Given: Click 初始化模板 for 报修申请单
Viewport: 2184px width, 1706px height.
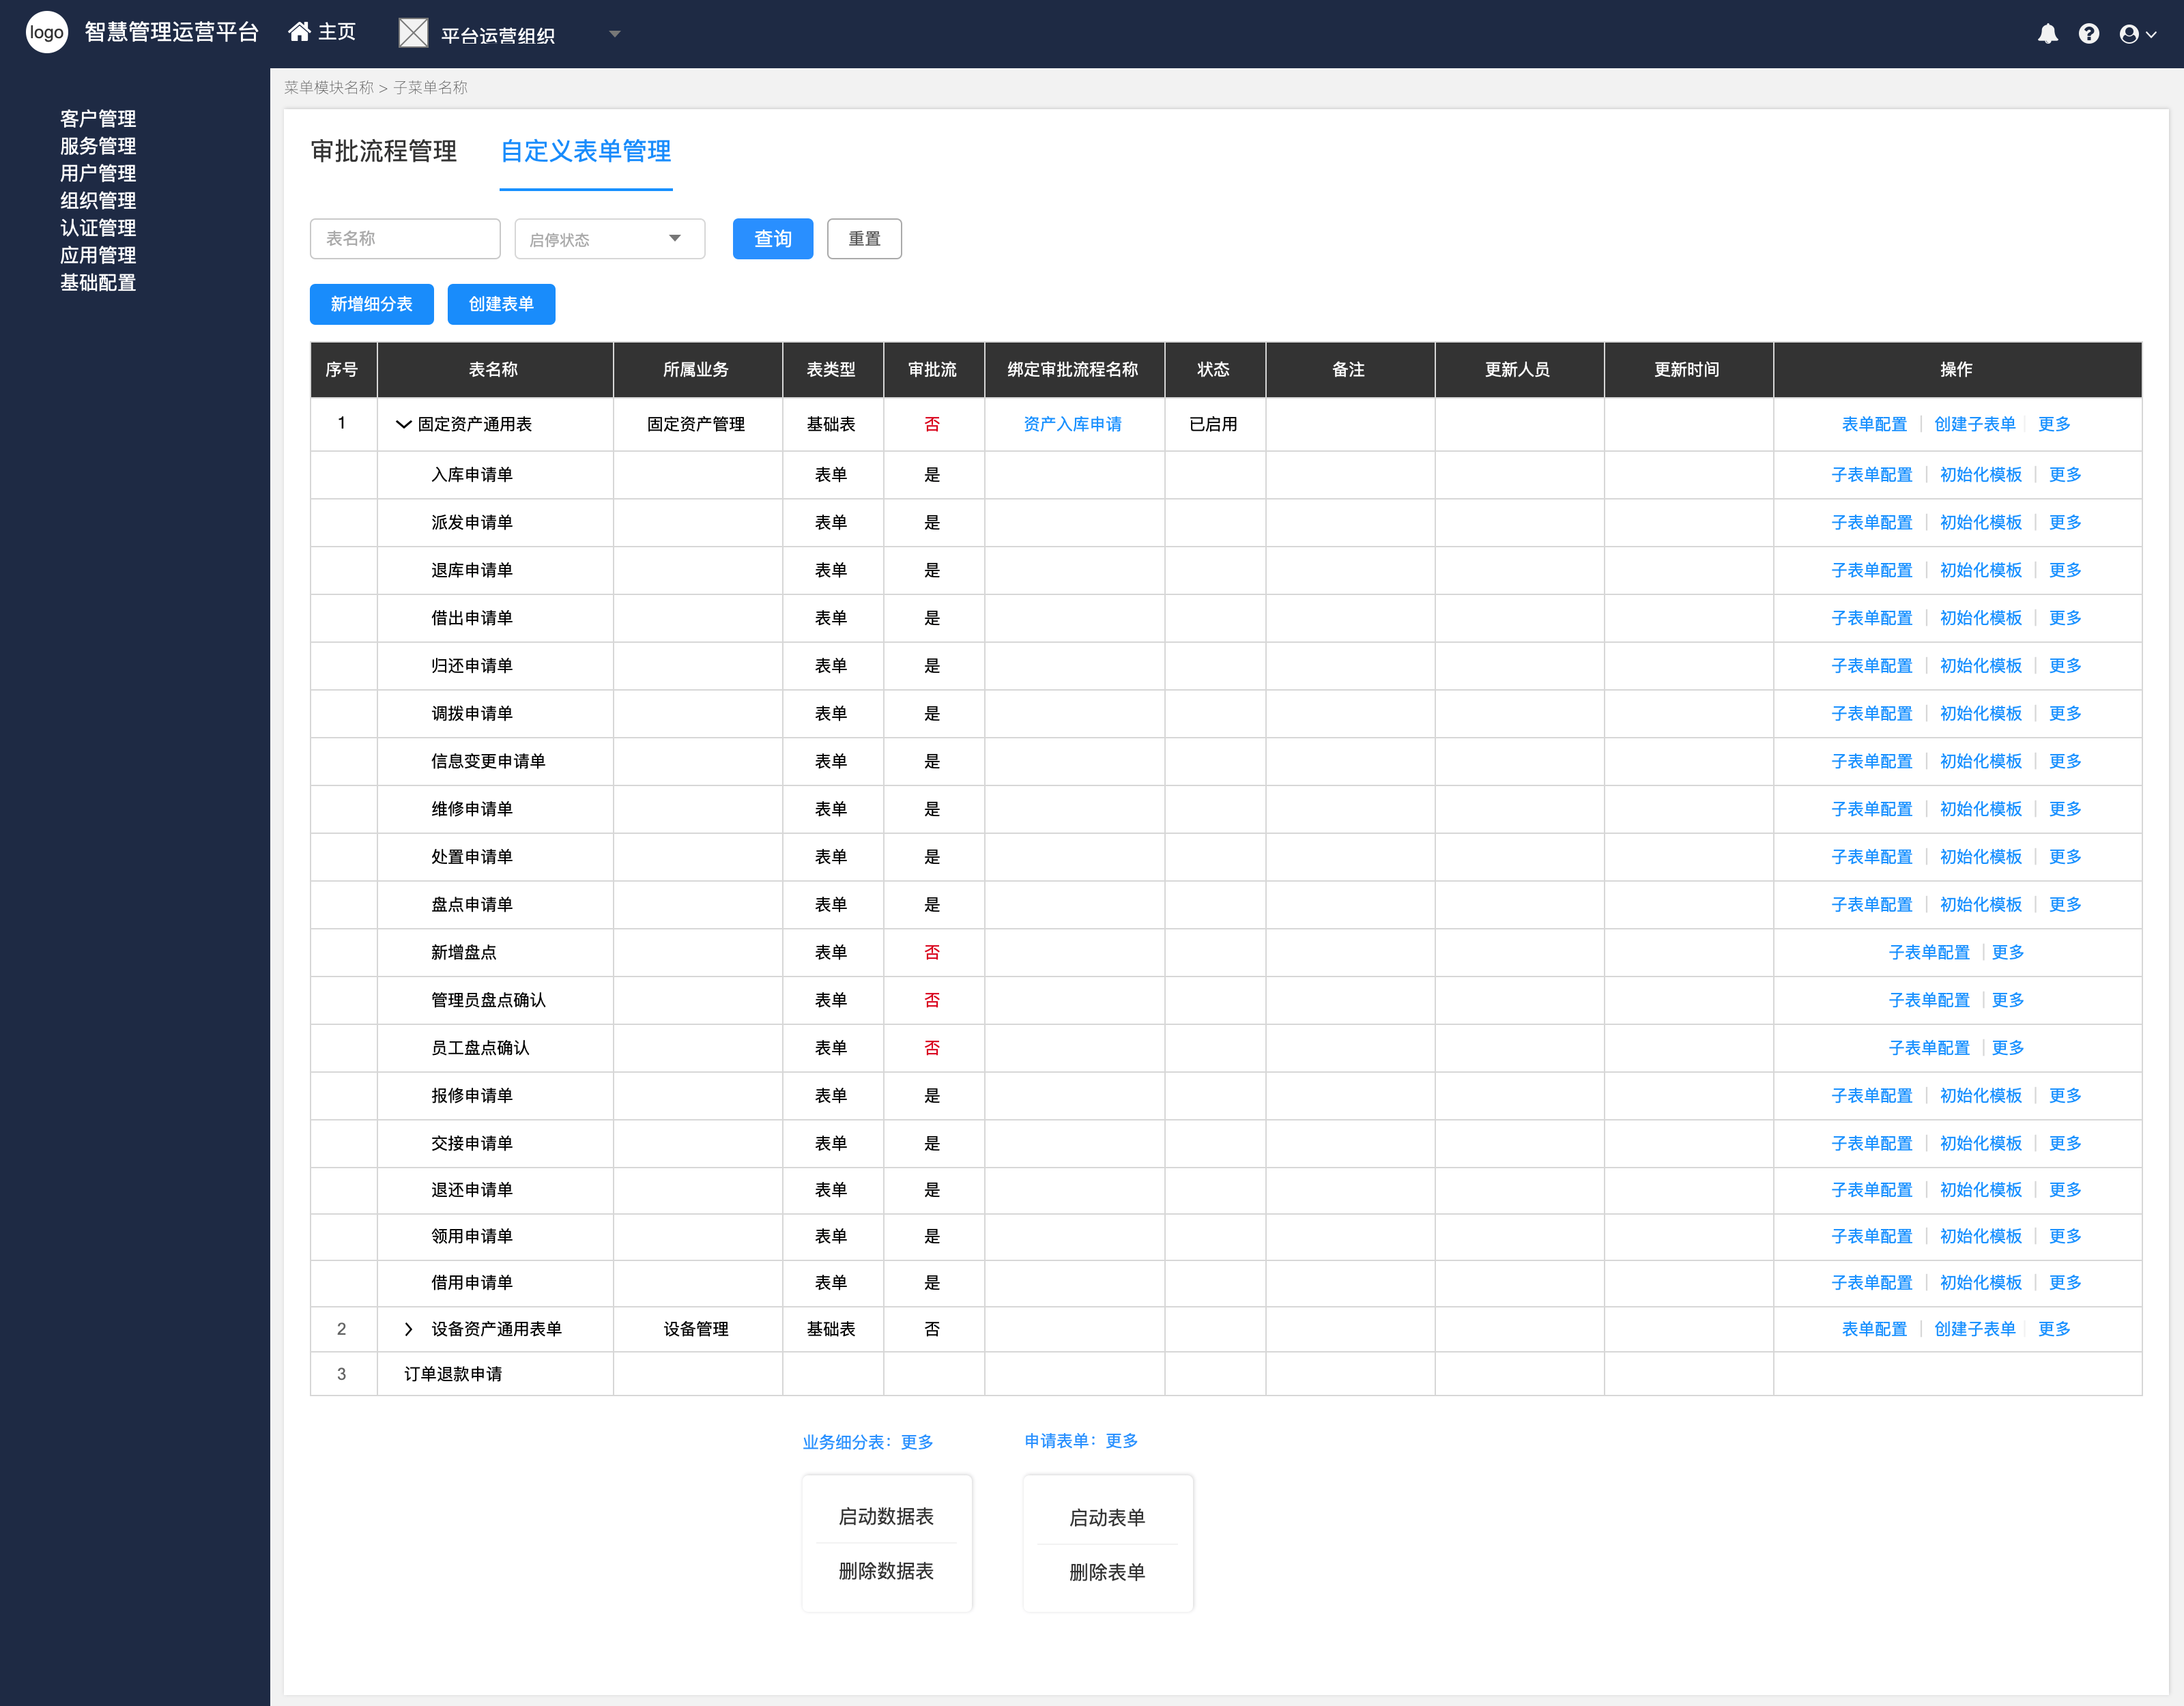Looking at the screenshot, I should [x=1981, y=1096].
